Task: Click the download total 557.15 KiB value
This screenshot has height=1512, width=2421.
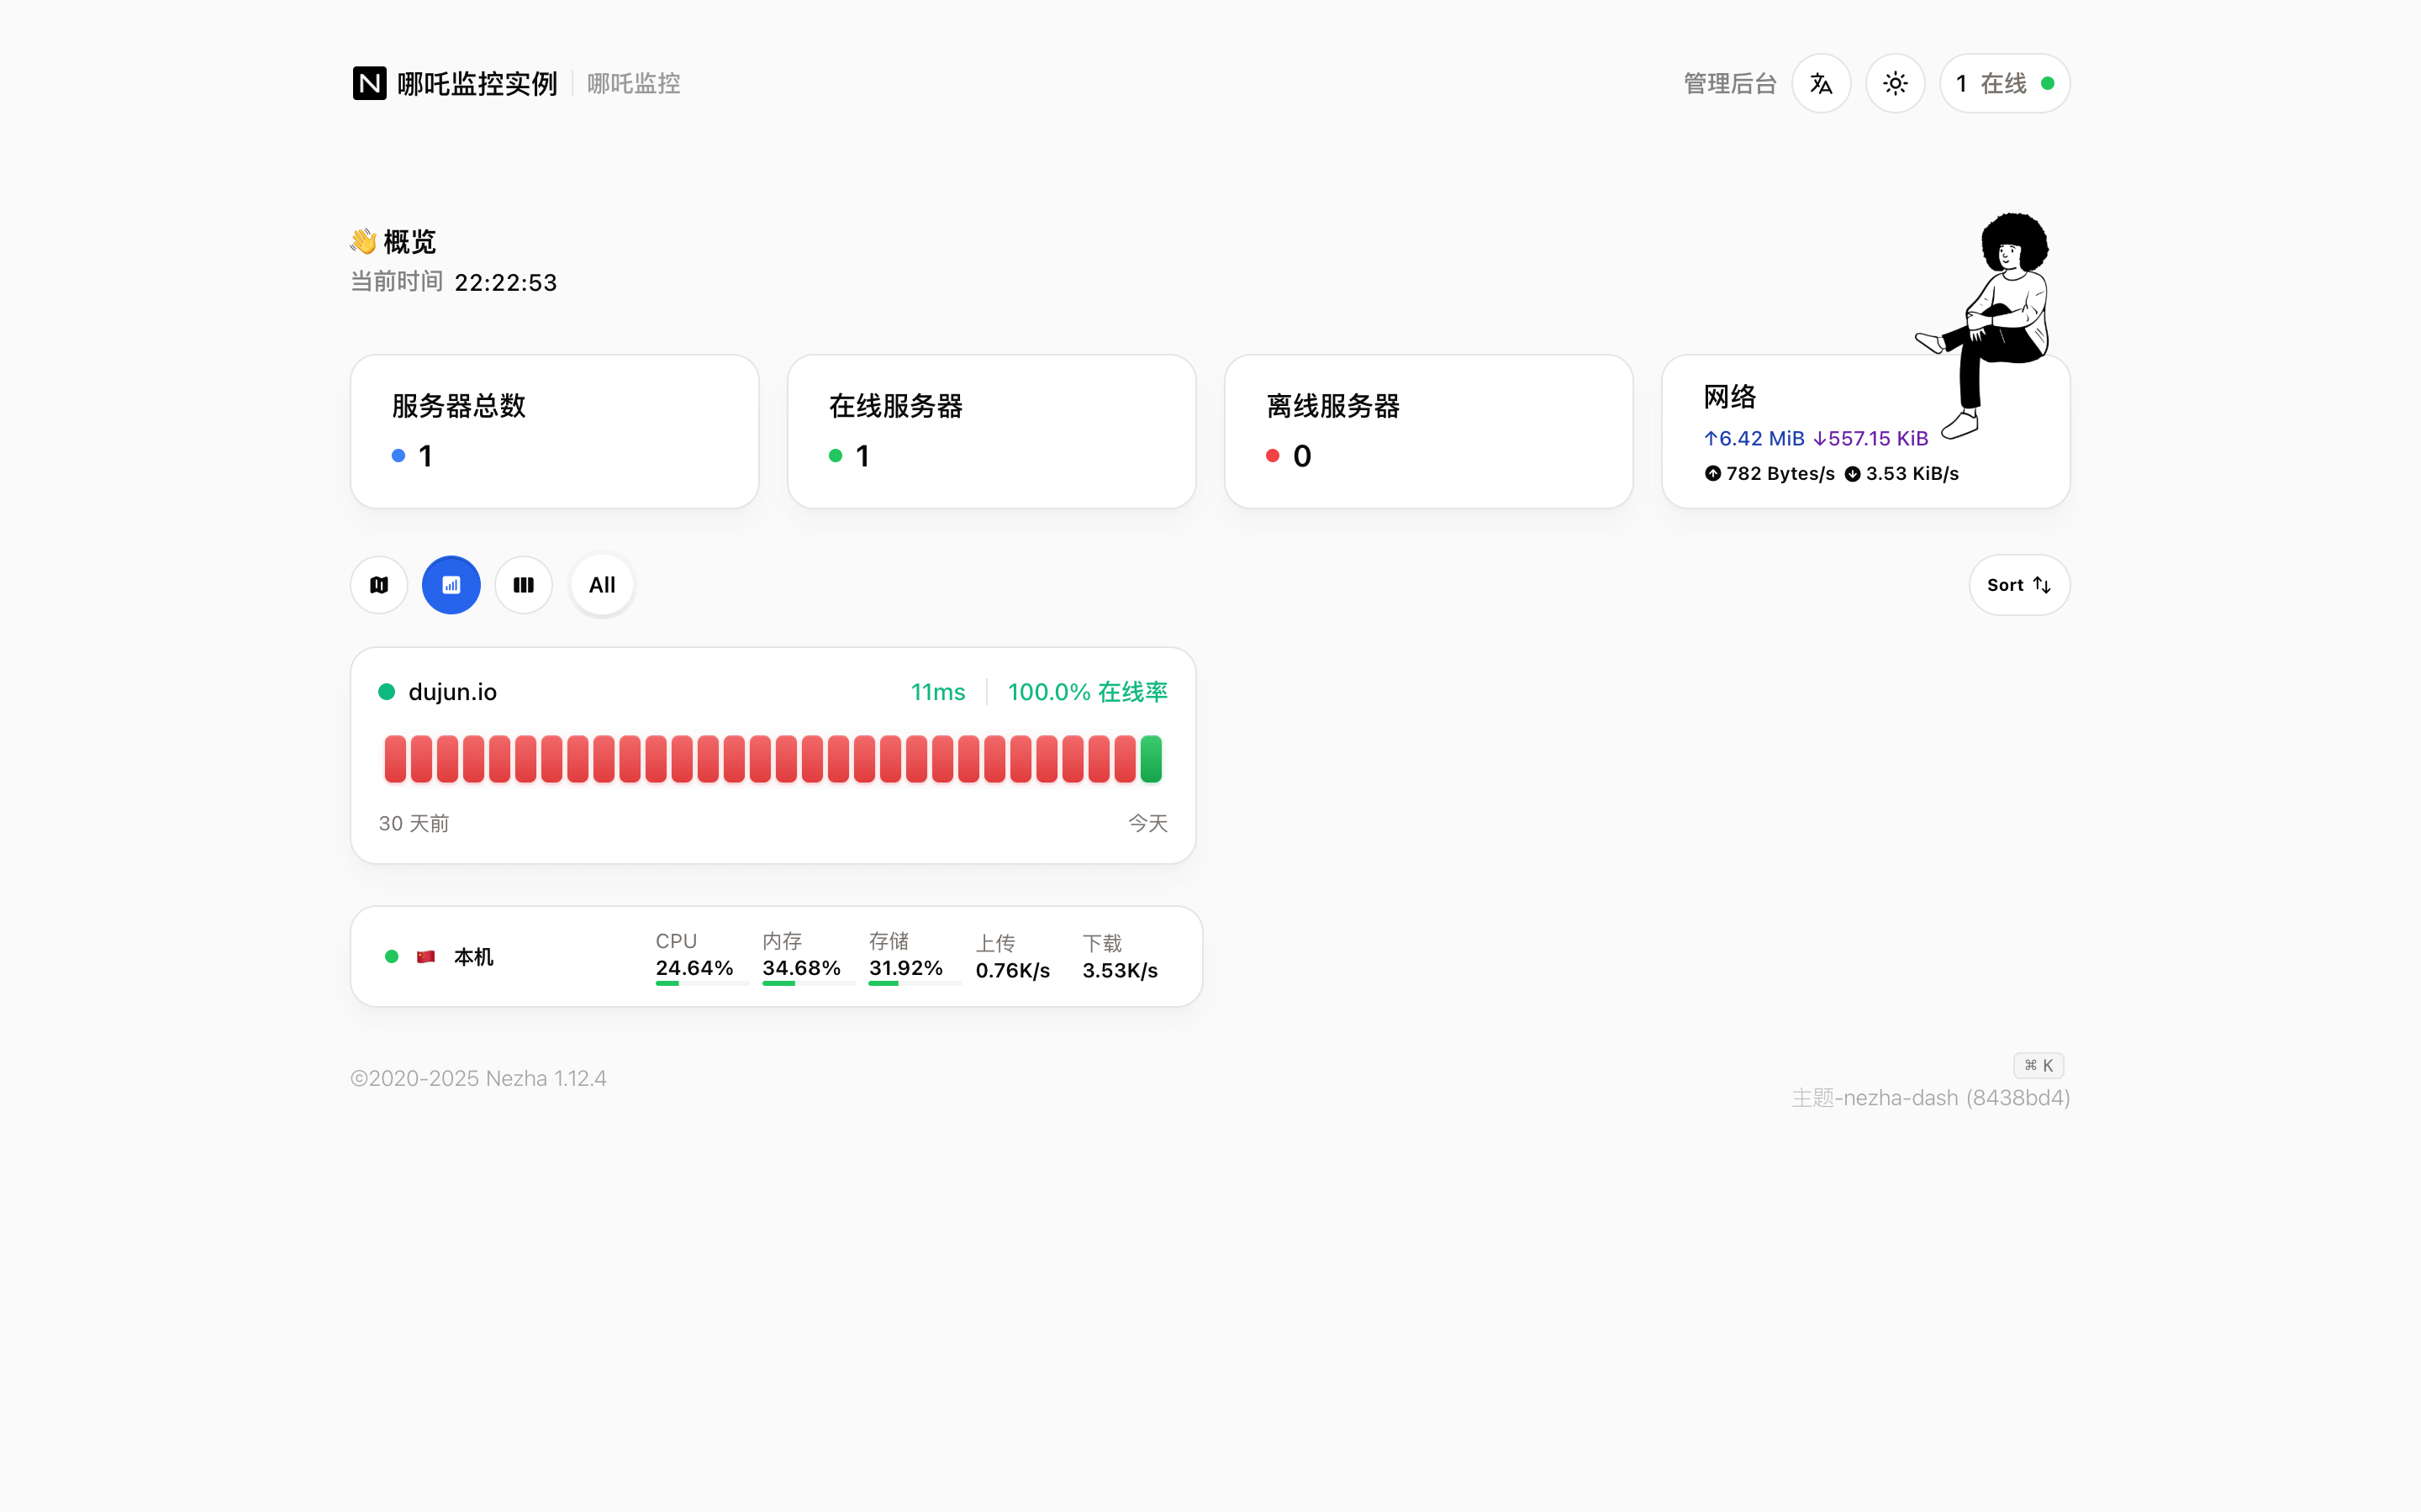Action: point(1870,438)
